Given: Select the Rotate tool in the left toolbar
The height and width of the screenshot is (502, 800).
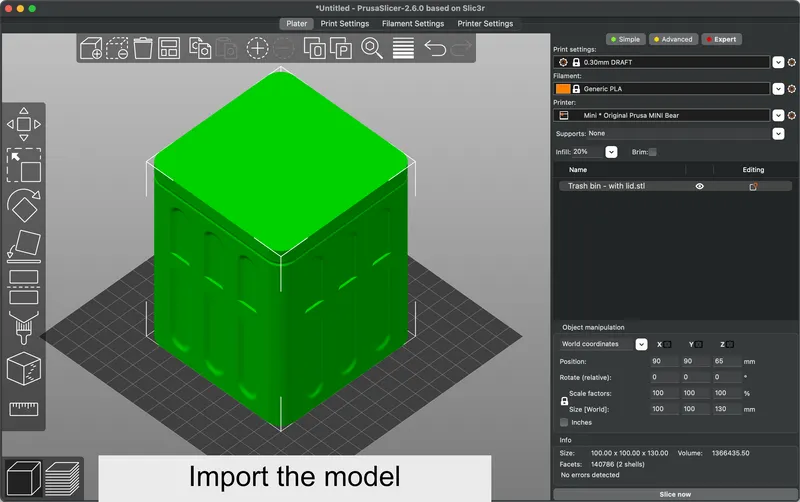Looking at the screenshot, I should click(x=23, y=205).
